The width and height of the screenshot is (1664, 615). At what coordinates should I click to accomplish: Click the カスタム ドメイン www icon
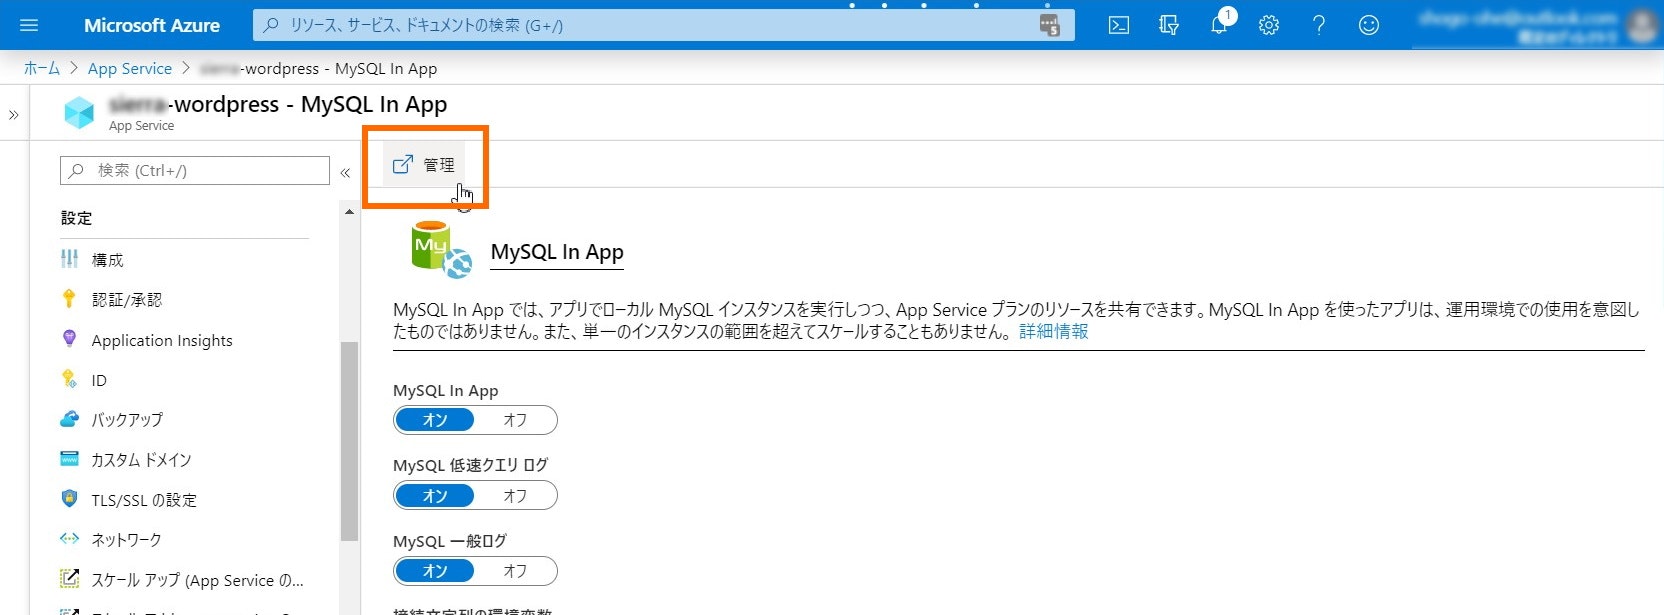[x=69, y=458]
